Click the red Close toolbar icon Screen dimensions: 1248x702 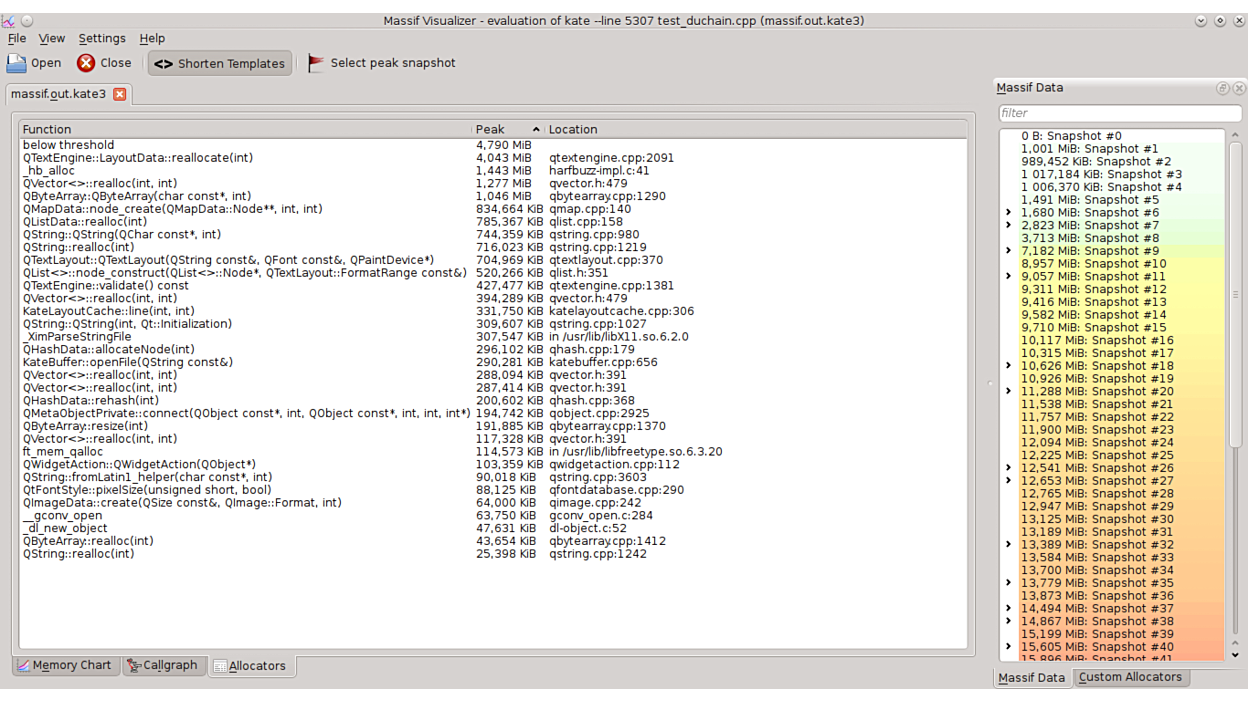pos(87,63)
